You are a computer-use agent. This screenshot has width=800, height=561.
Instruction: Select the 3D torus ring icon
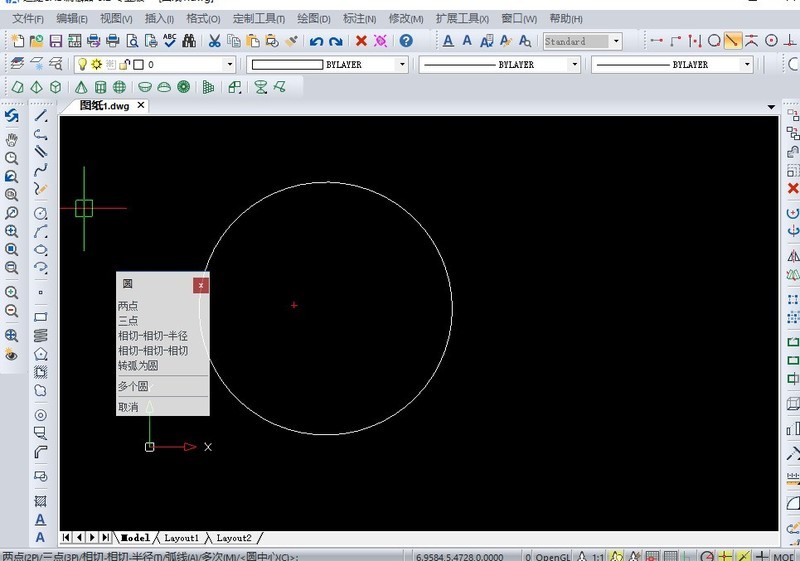point(184,87)
